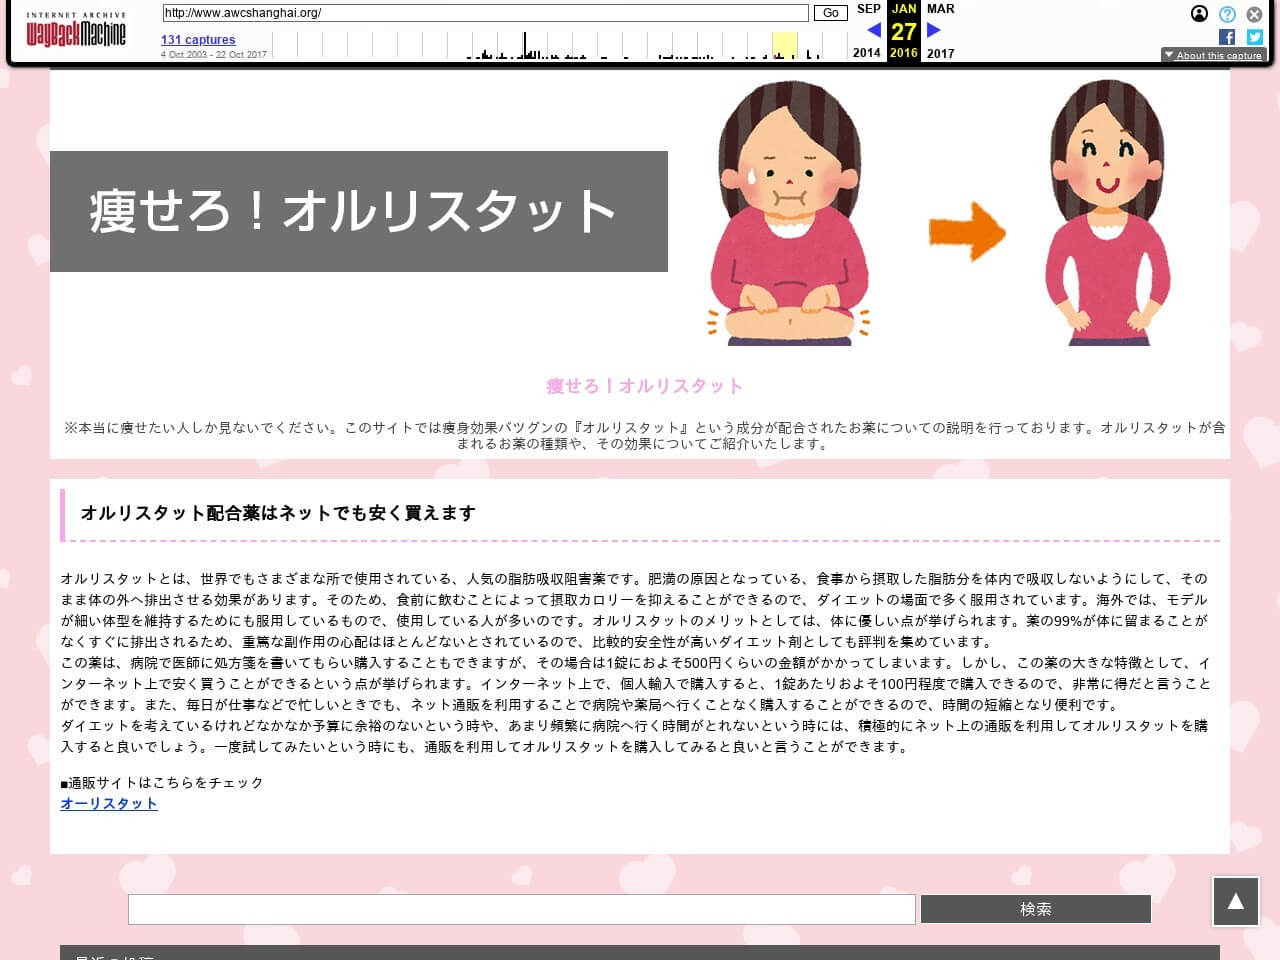The image size is (1280, 960).
Task: Click the Wayback Machine logo
Action: click(x=76, y=32)
